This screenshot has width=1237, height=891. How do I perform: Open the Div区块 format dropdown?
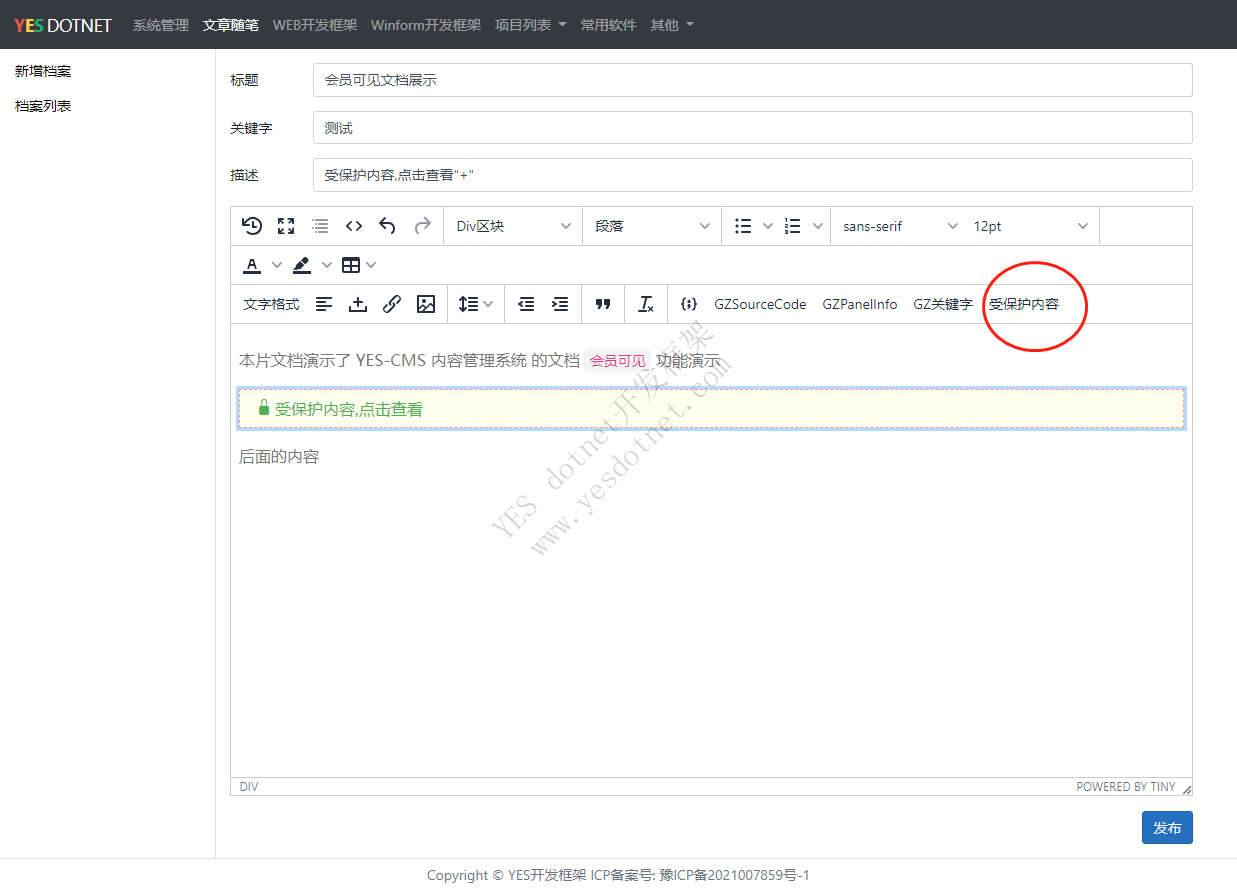click(x=512, y=226)
